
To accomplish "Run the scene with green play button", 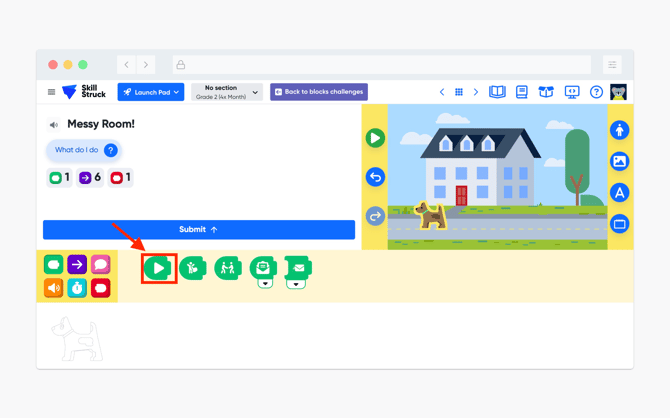I will [375, 138].
